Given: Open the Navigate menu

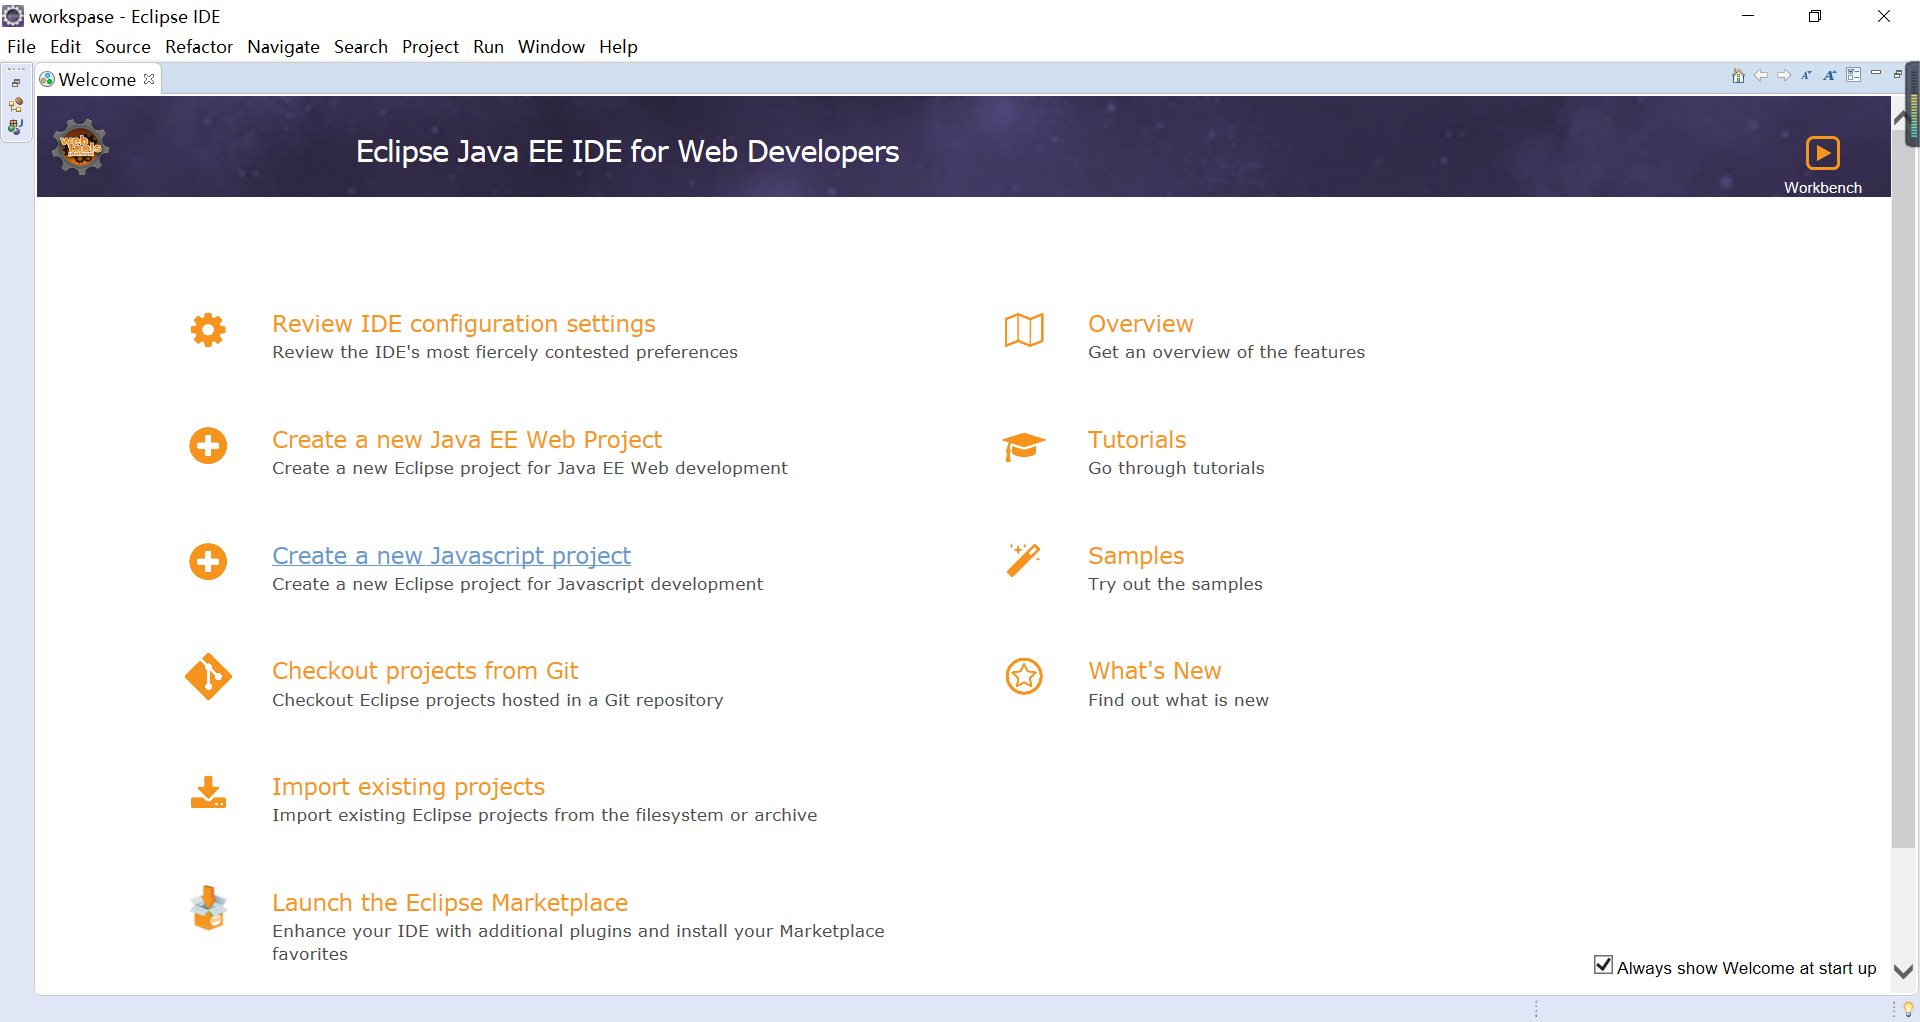Looking at the screenshot, I should (x=284, y=47).
